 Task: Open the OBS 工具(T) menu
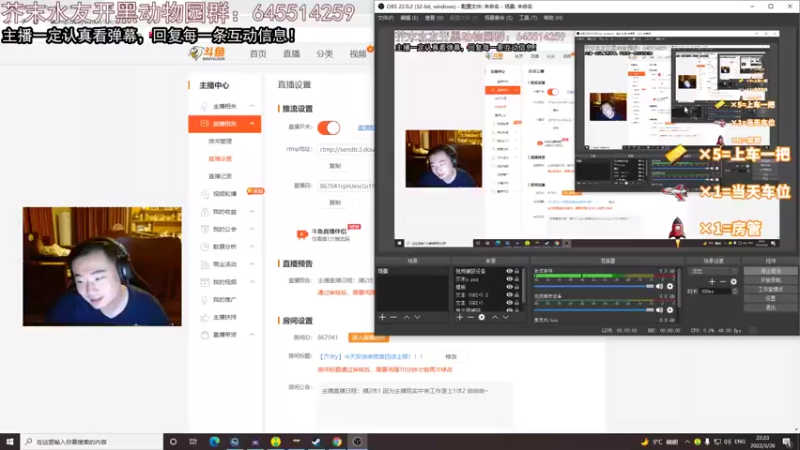(x=528, y=18)
